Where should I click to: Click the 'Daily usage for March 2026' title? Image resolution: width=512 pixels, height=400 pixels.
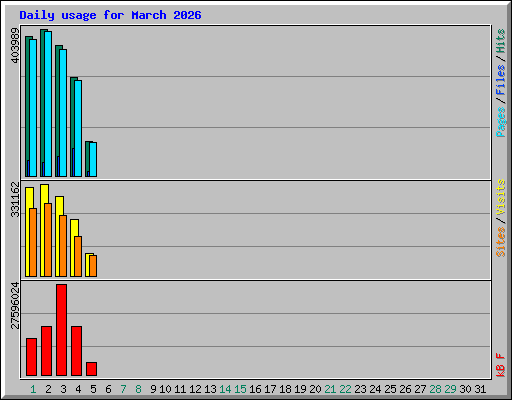coord(110,15)
